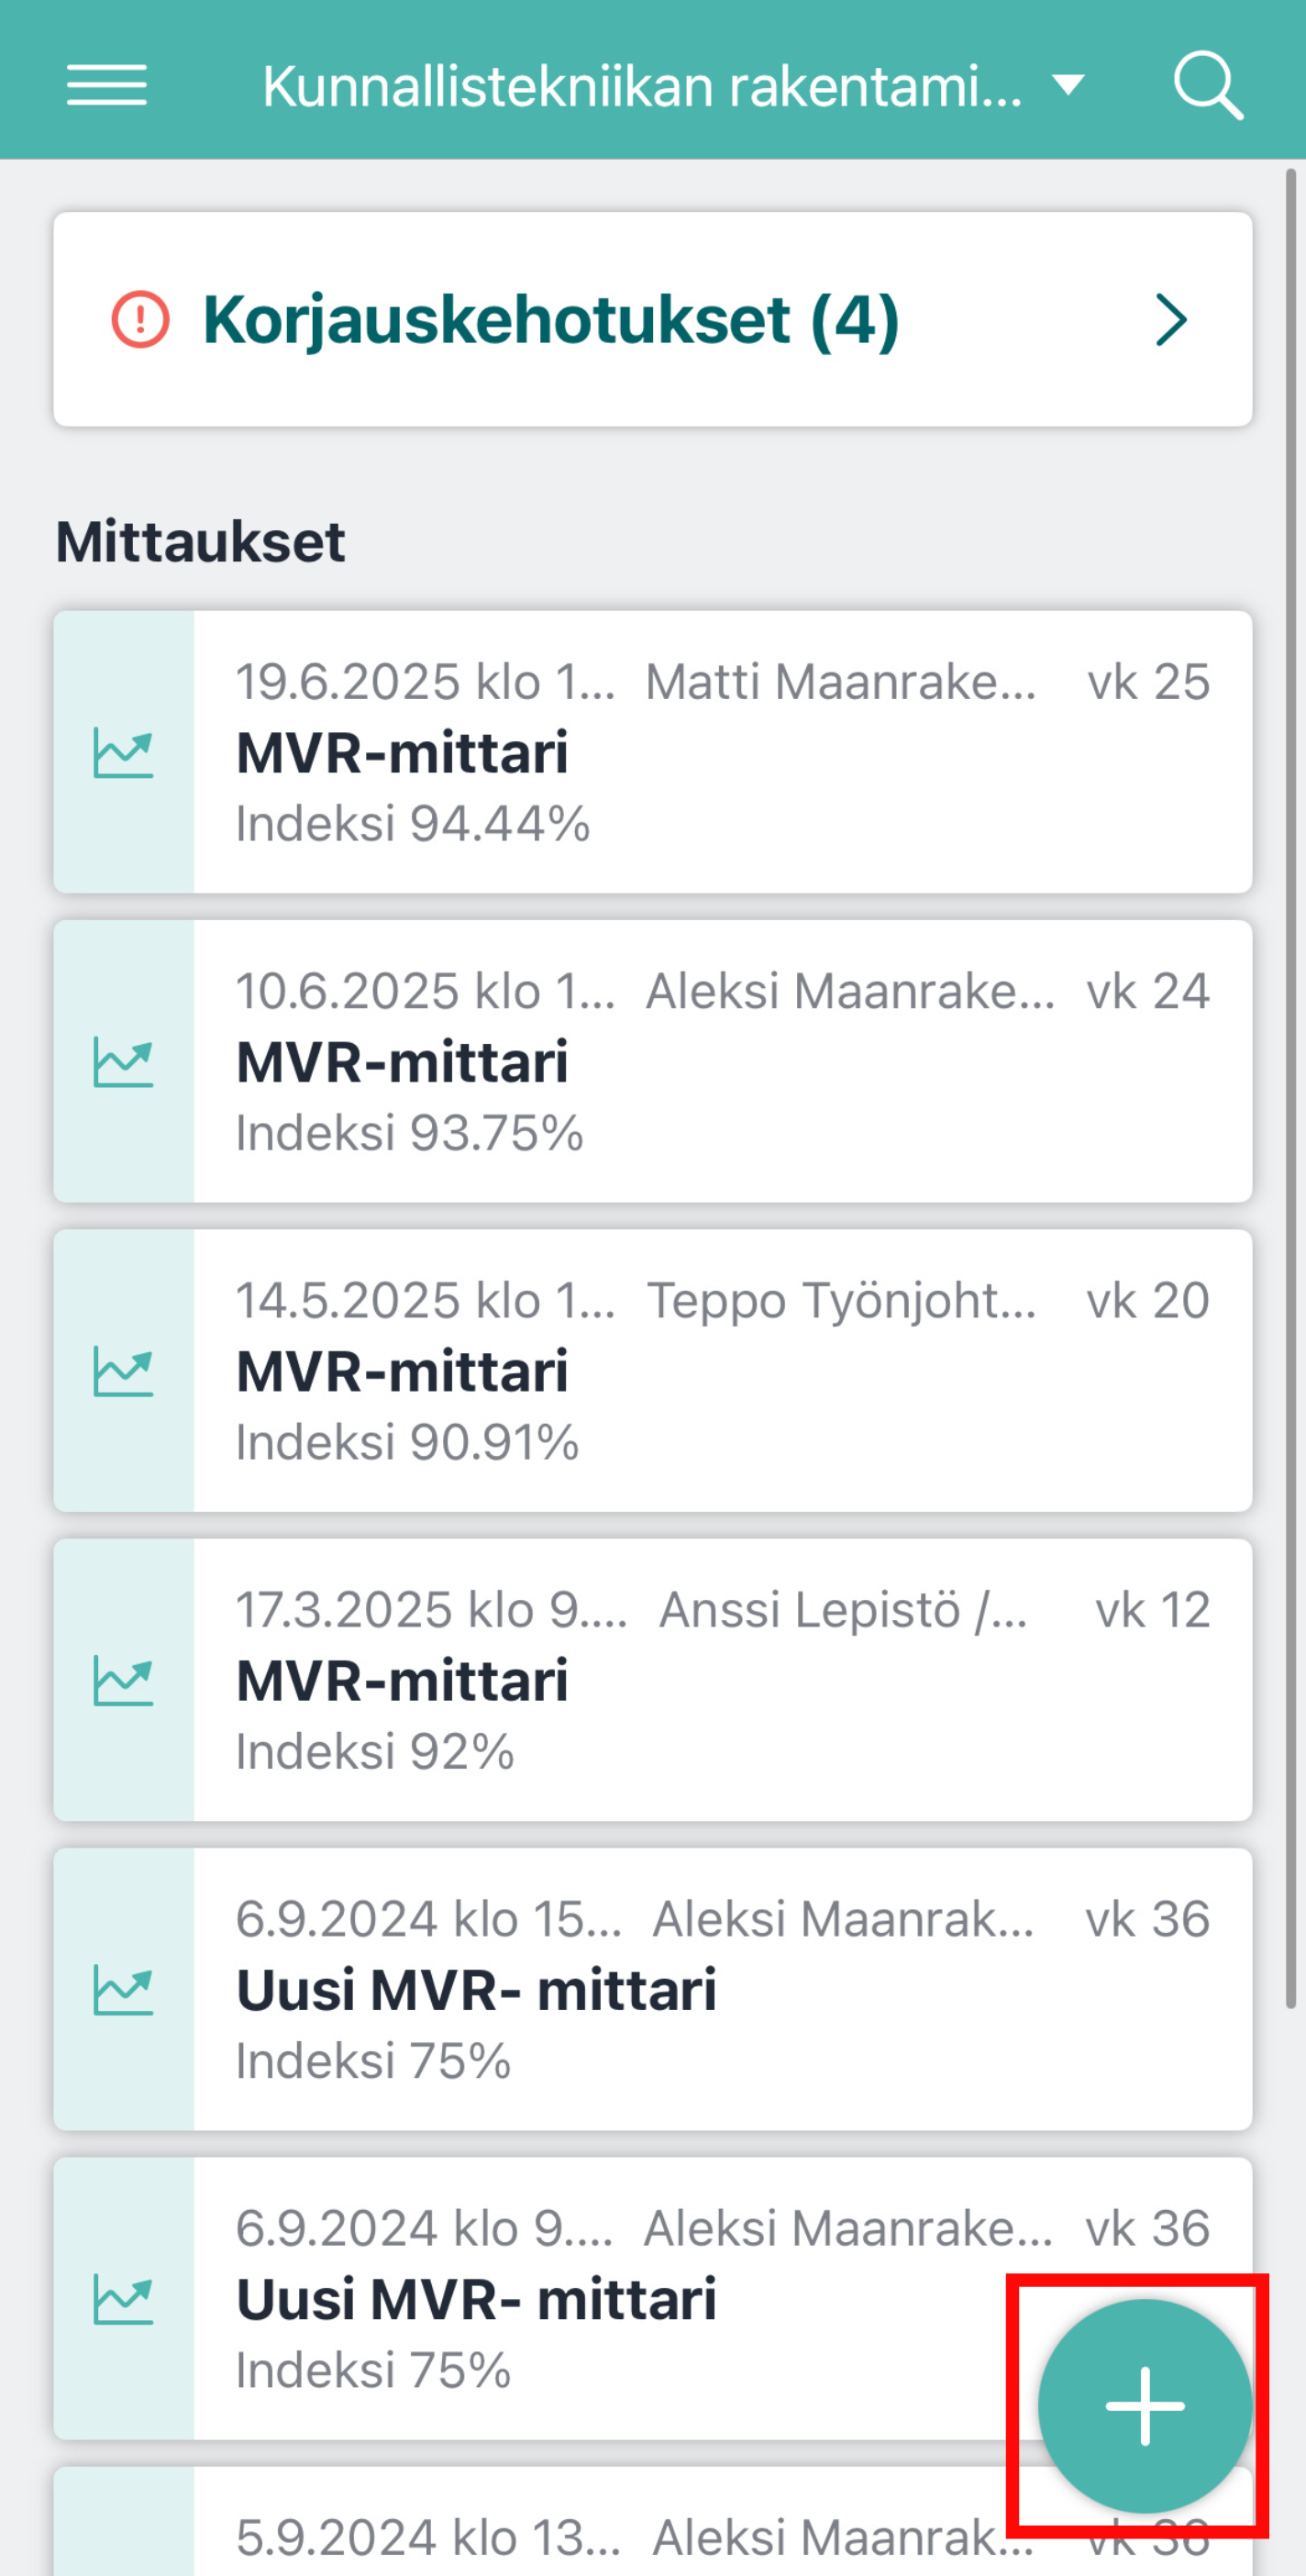Tap chart icon of vk 24 measurement
1306x2576 pixels.
click(x=123, y=1062)
